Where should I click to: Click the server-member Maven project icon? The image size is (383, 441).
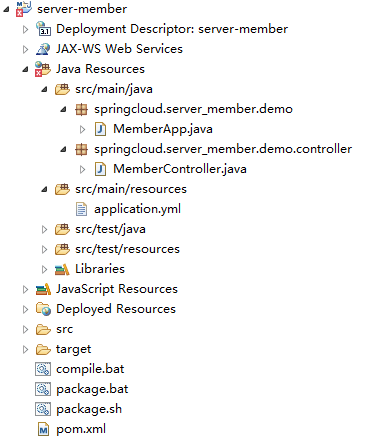click(24, 9)
